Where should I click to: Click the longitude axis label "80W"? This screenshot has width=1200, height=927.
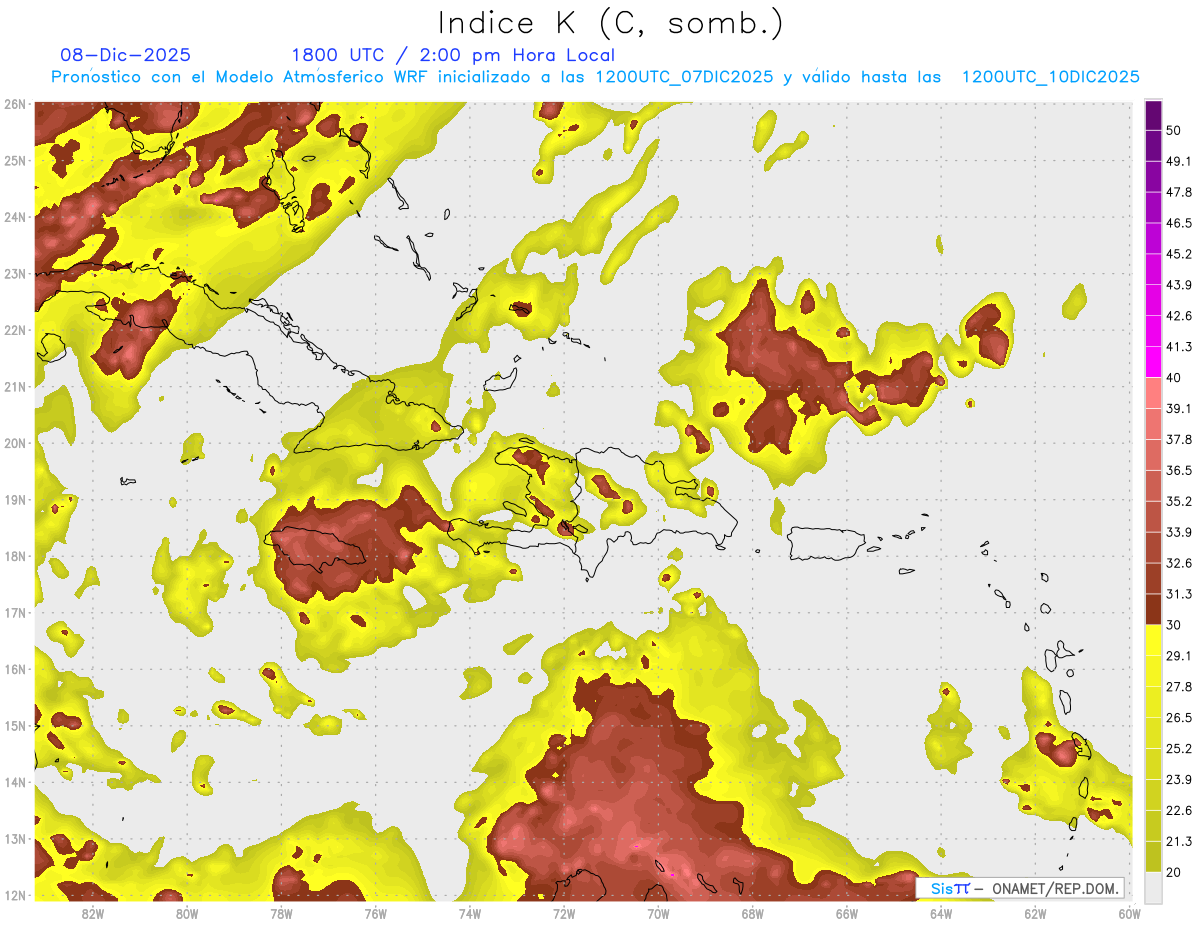tap(186, 914)
